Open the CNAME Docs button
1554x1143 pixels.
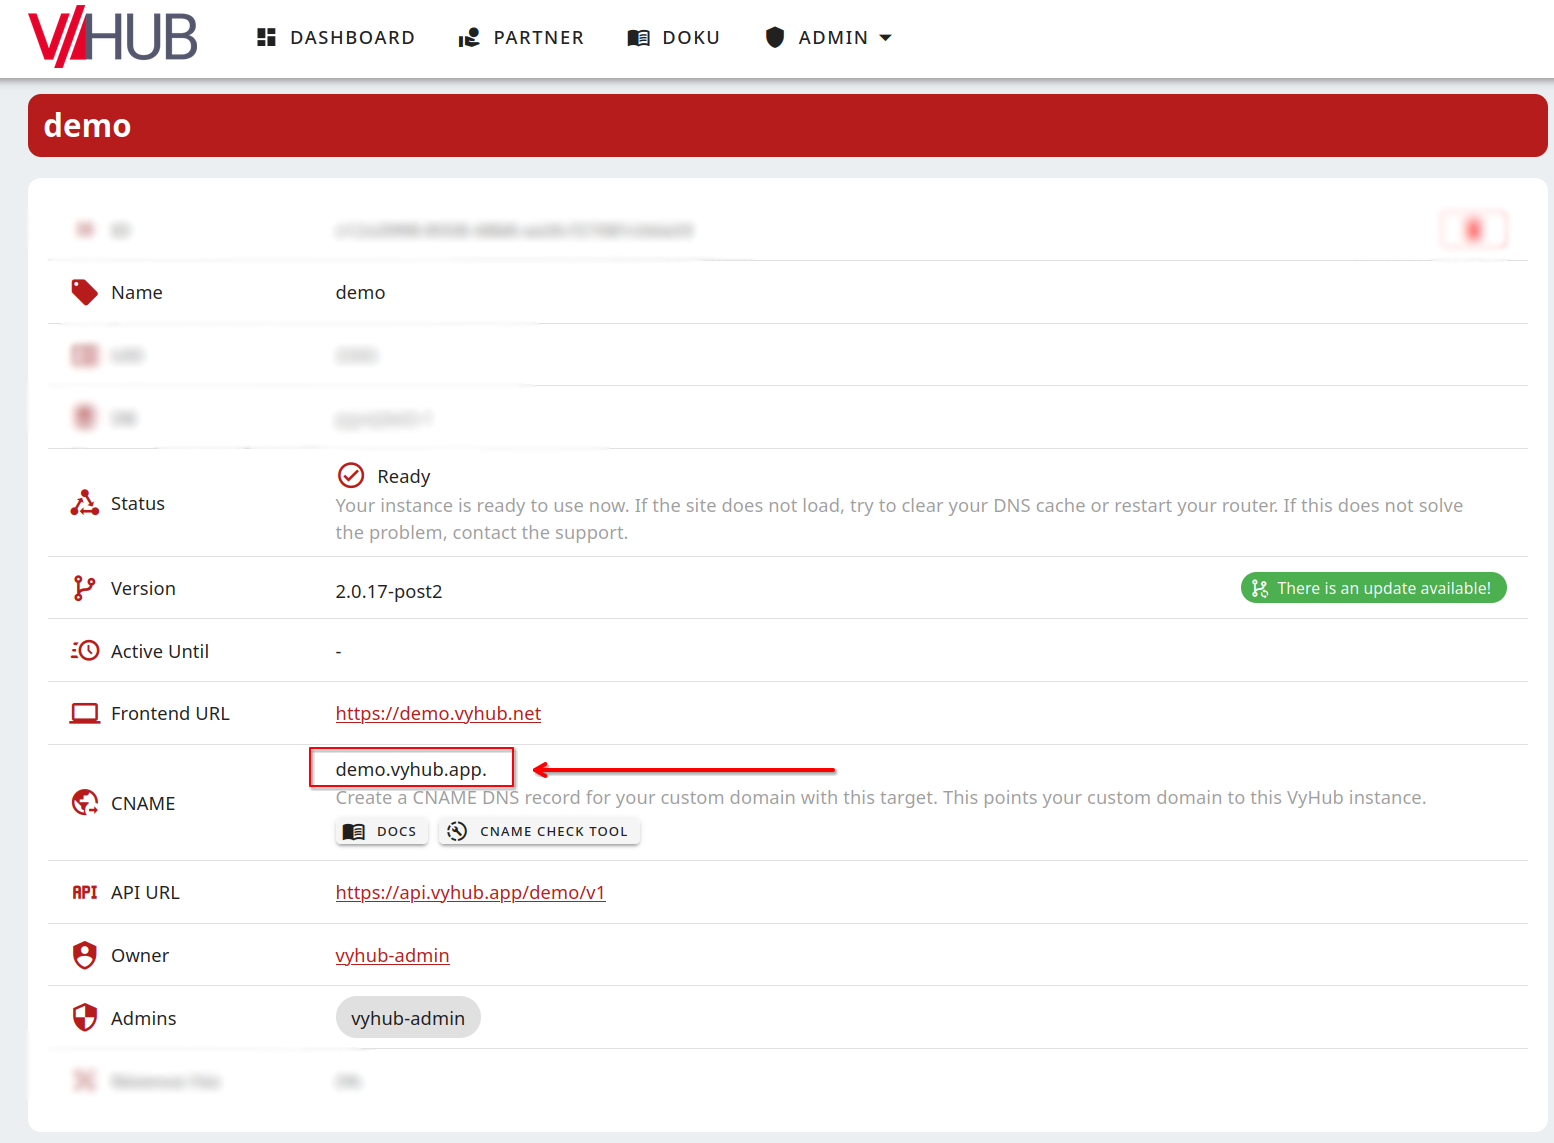tap(381, 831)
